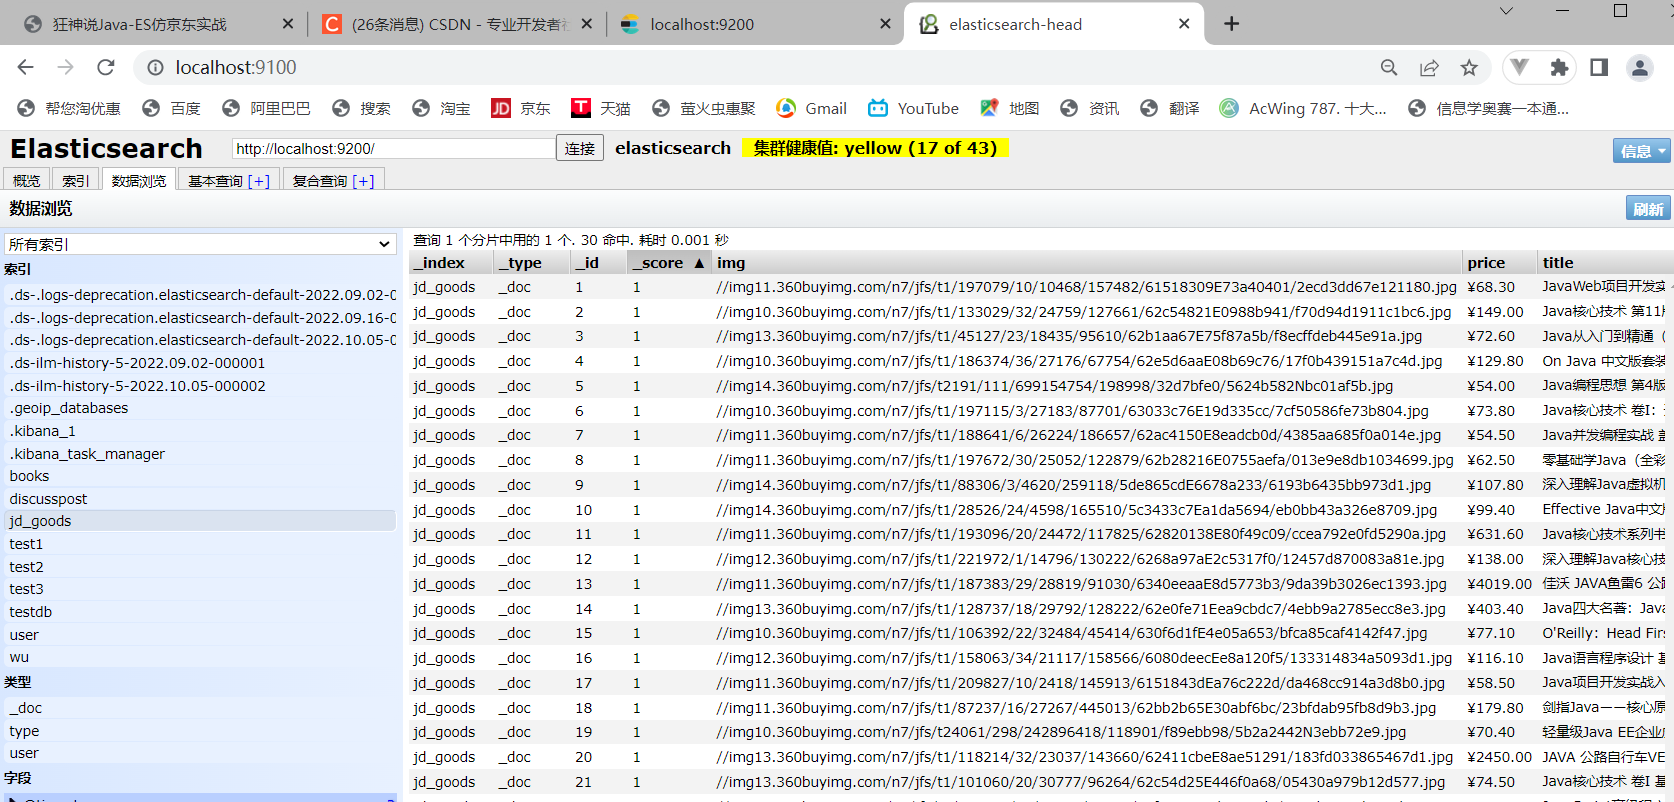Open the Gmail bookmark
This screenshot has height=802, width=1674.
click(812, 108)
